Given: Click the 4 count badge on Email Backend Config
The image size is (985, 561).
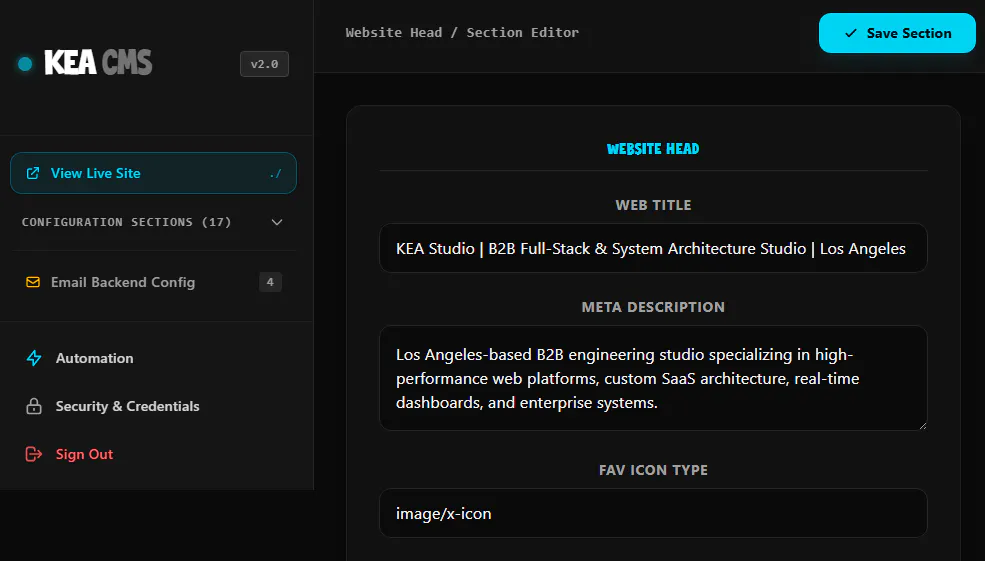Looking at the screenshot, I should (270, 282).
